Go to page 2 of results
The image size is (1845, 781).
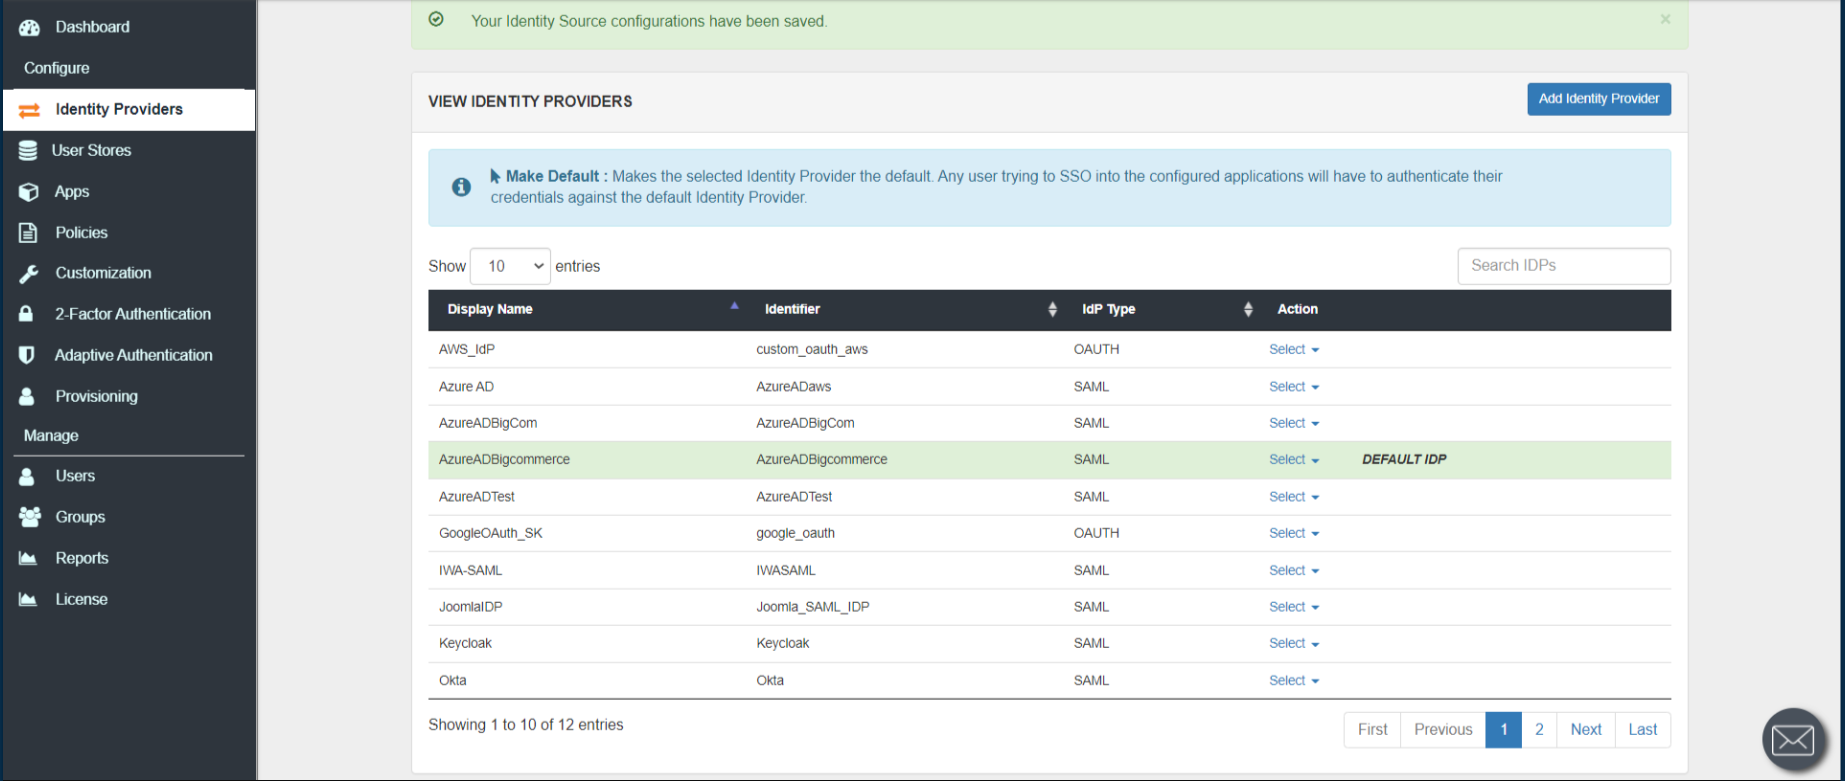point(1539,730)
